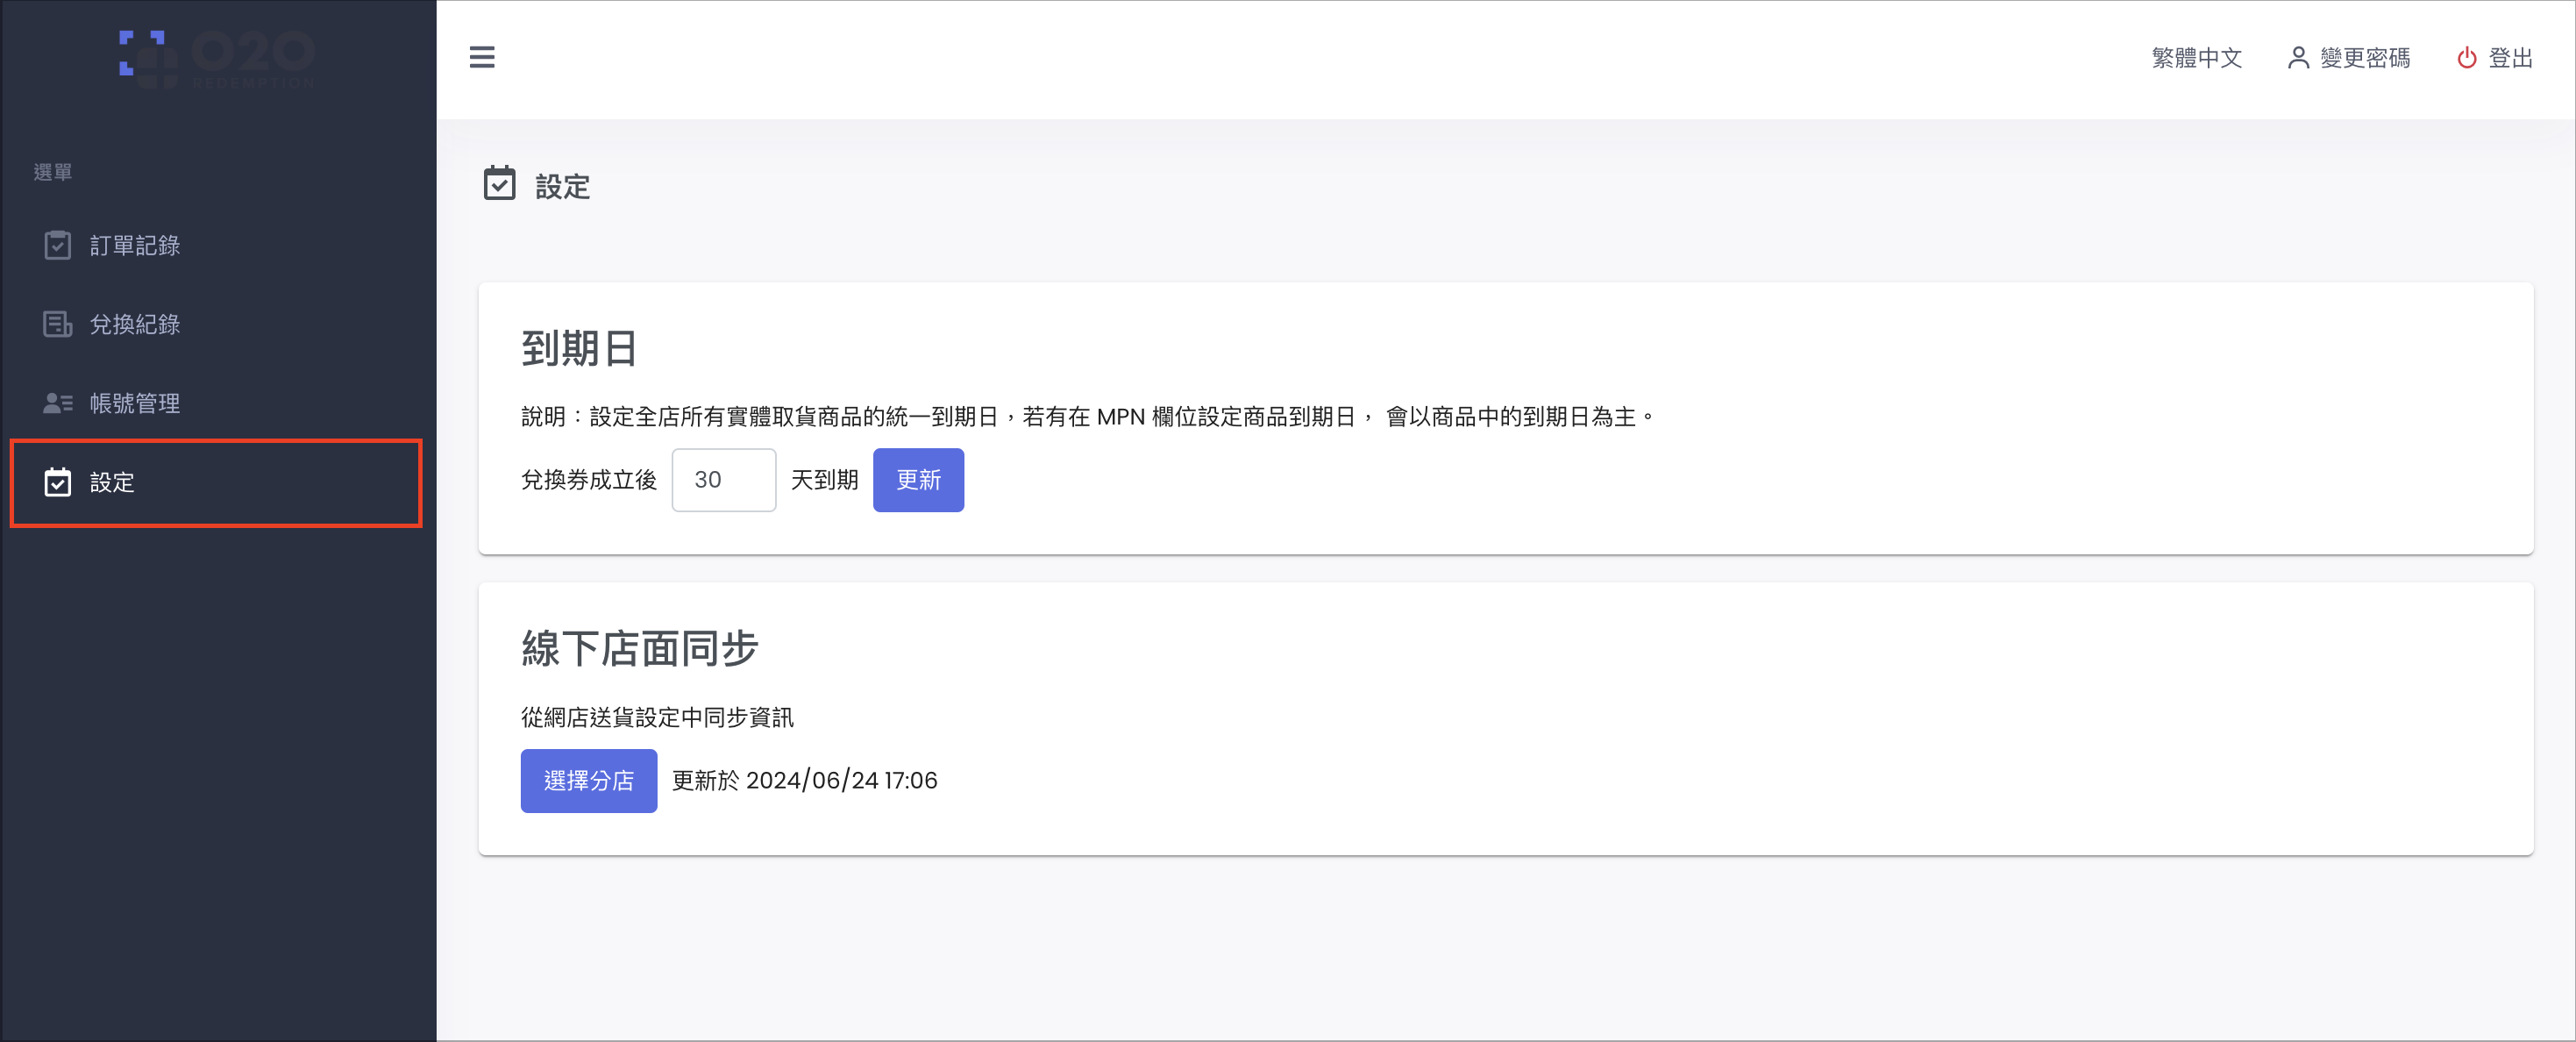Click the 兌換紀錄 list icon
This screenshot has width=2576, height=1042.
click(57, 324)
